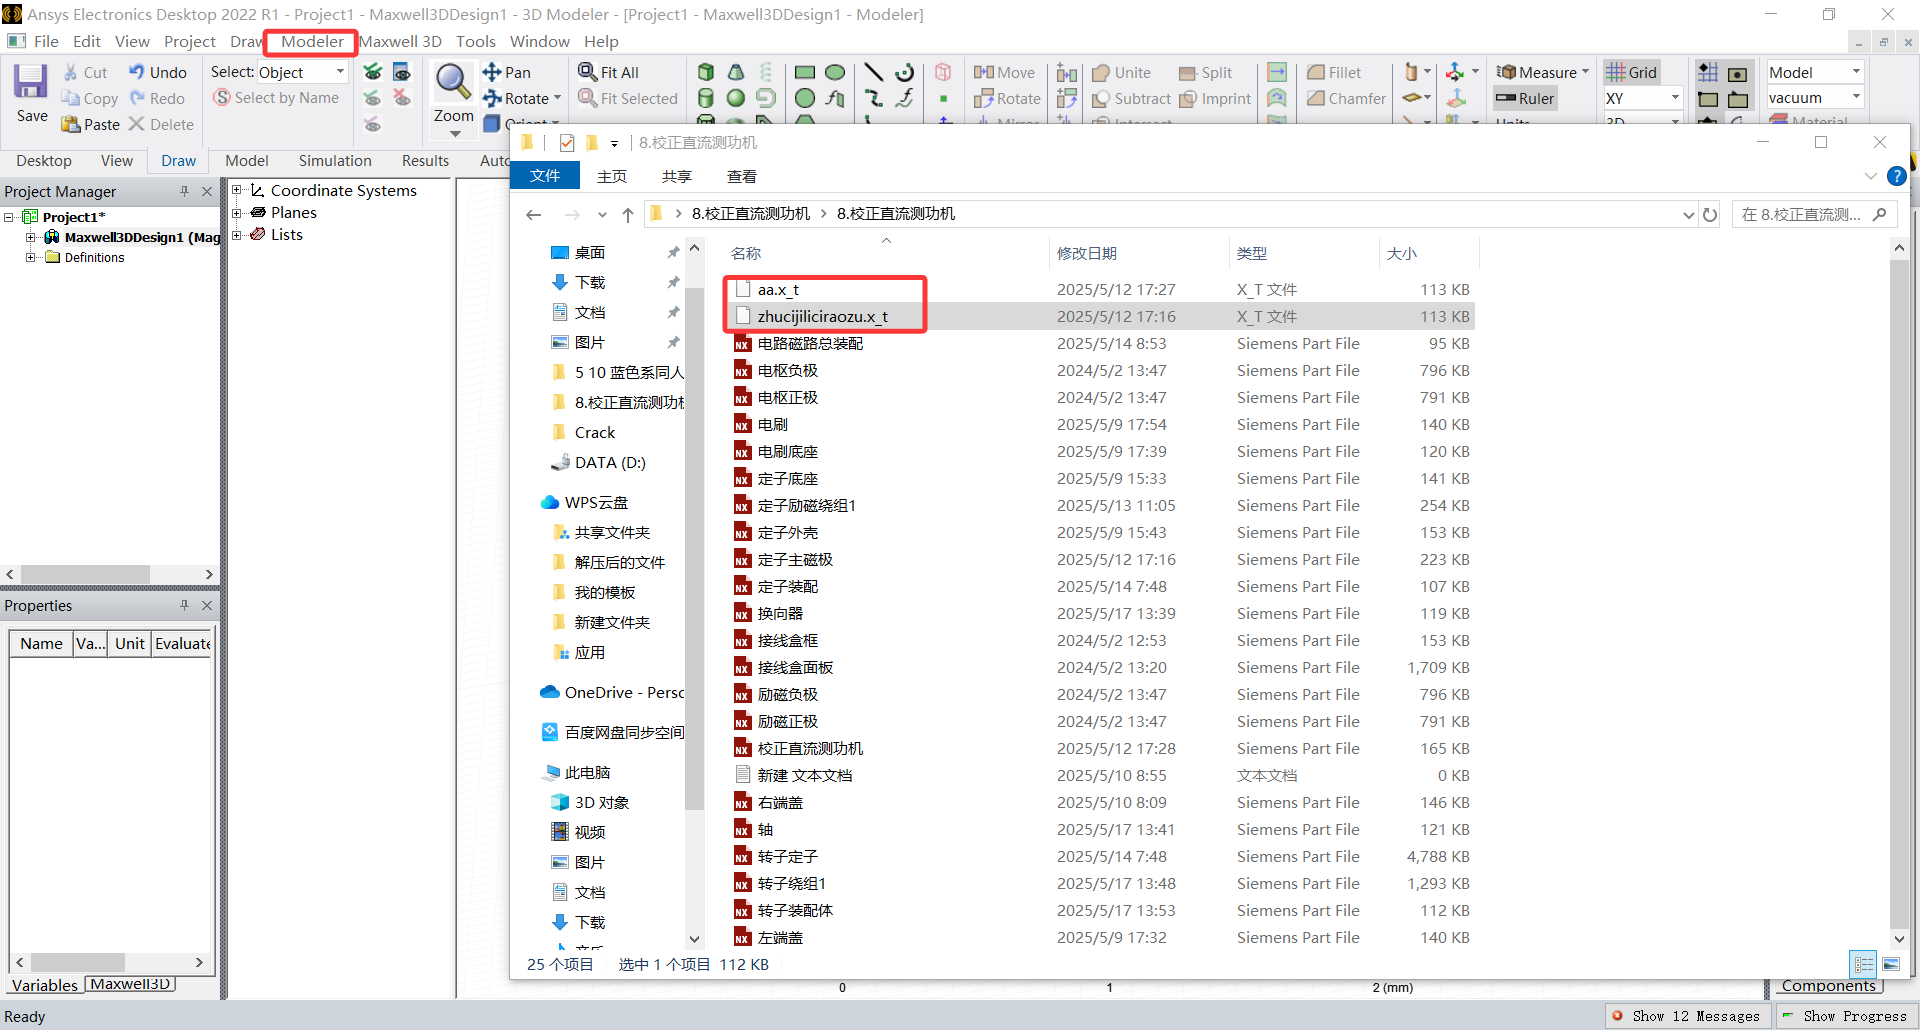Open the Tools menu
The width and height of the screenshot is (1920, 1030).
point(476,41)
